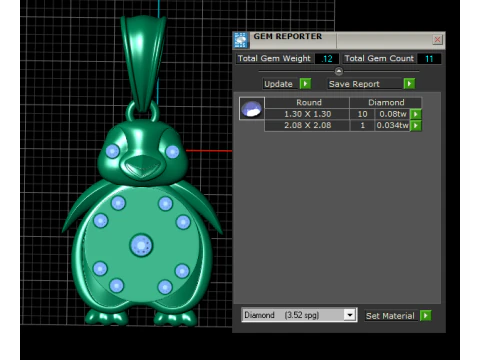The width and height of the screenshot is (480, 360).
Task: Select the pendant bail at top
Action: click(x=143, y=62)
